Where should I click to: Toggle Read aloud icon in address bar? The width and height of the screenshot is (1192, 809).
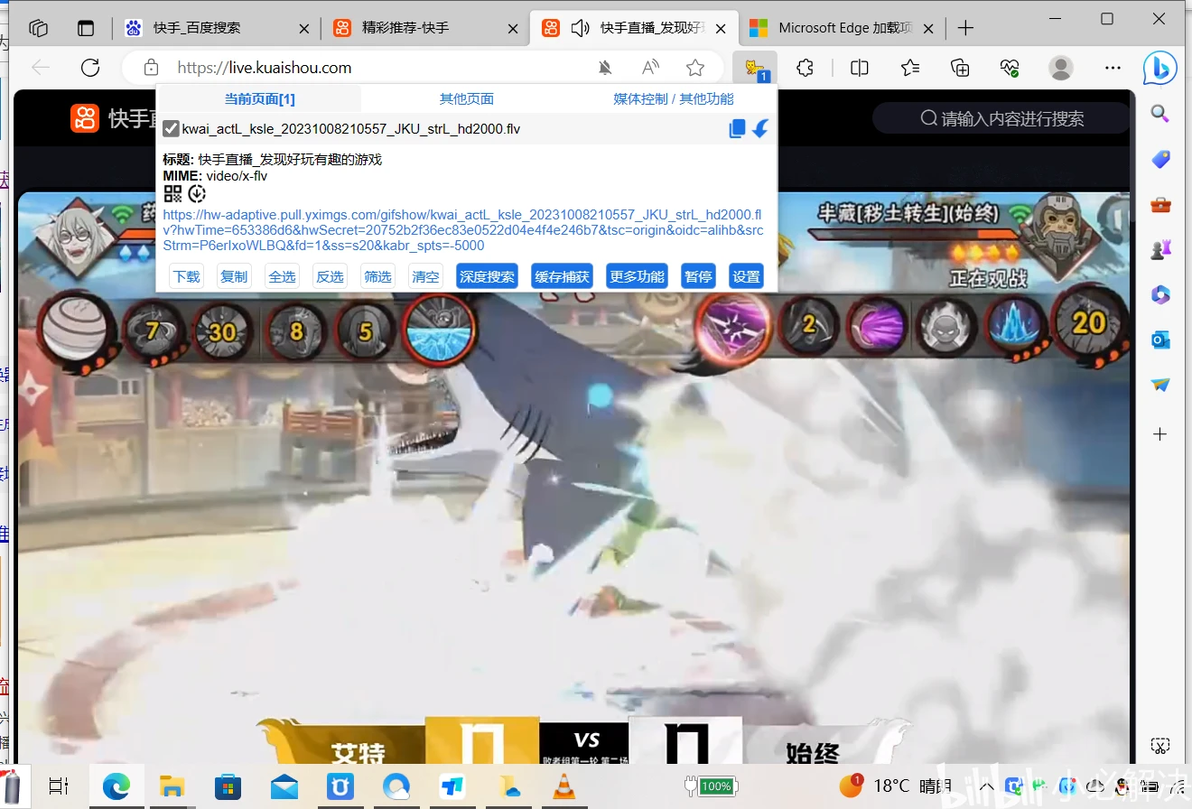[650, 68]
